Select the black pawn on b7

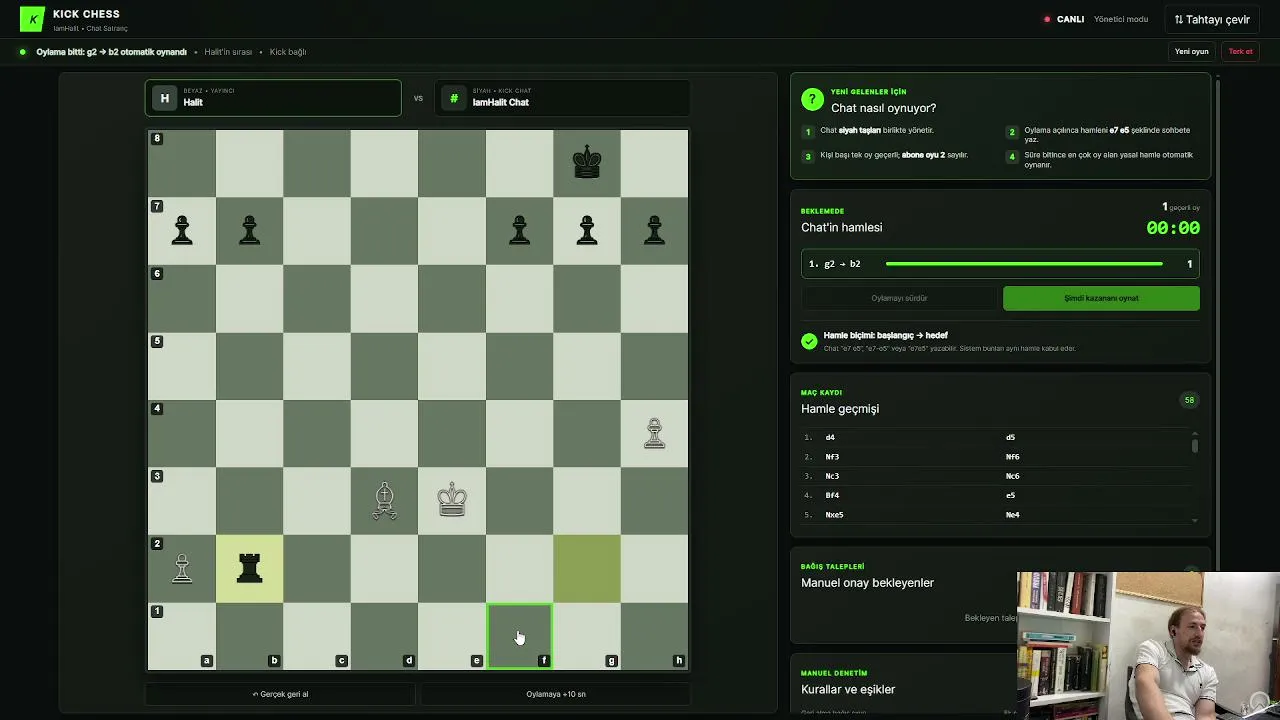[x=249, y=230]
